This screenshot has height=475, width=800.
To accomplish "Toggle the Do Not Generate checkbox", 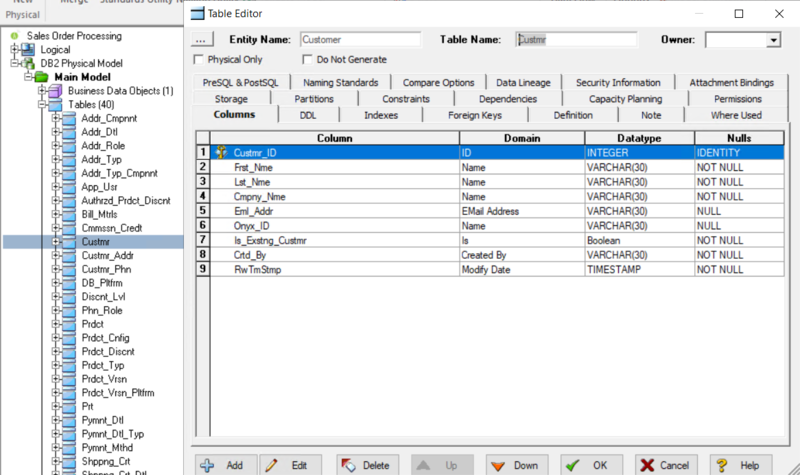I will pos(307,60).
